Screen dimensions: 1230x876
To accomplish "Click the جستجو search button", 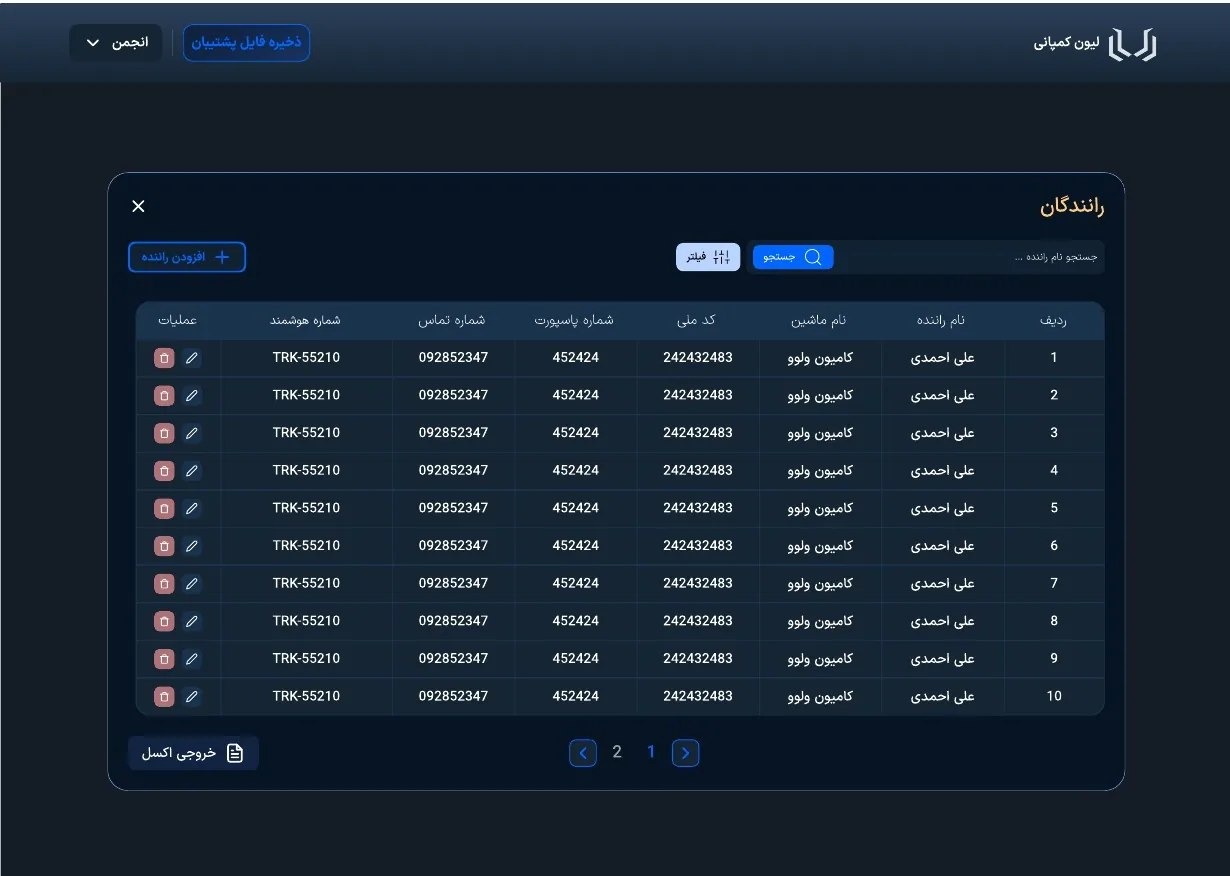I will [x=793, y=257].
